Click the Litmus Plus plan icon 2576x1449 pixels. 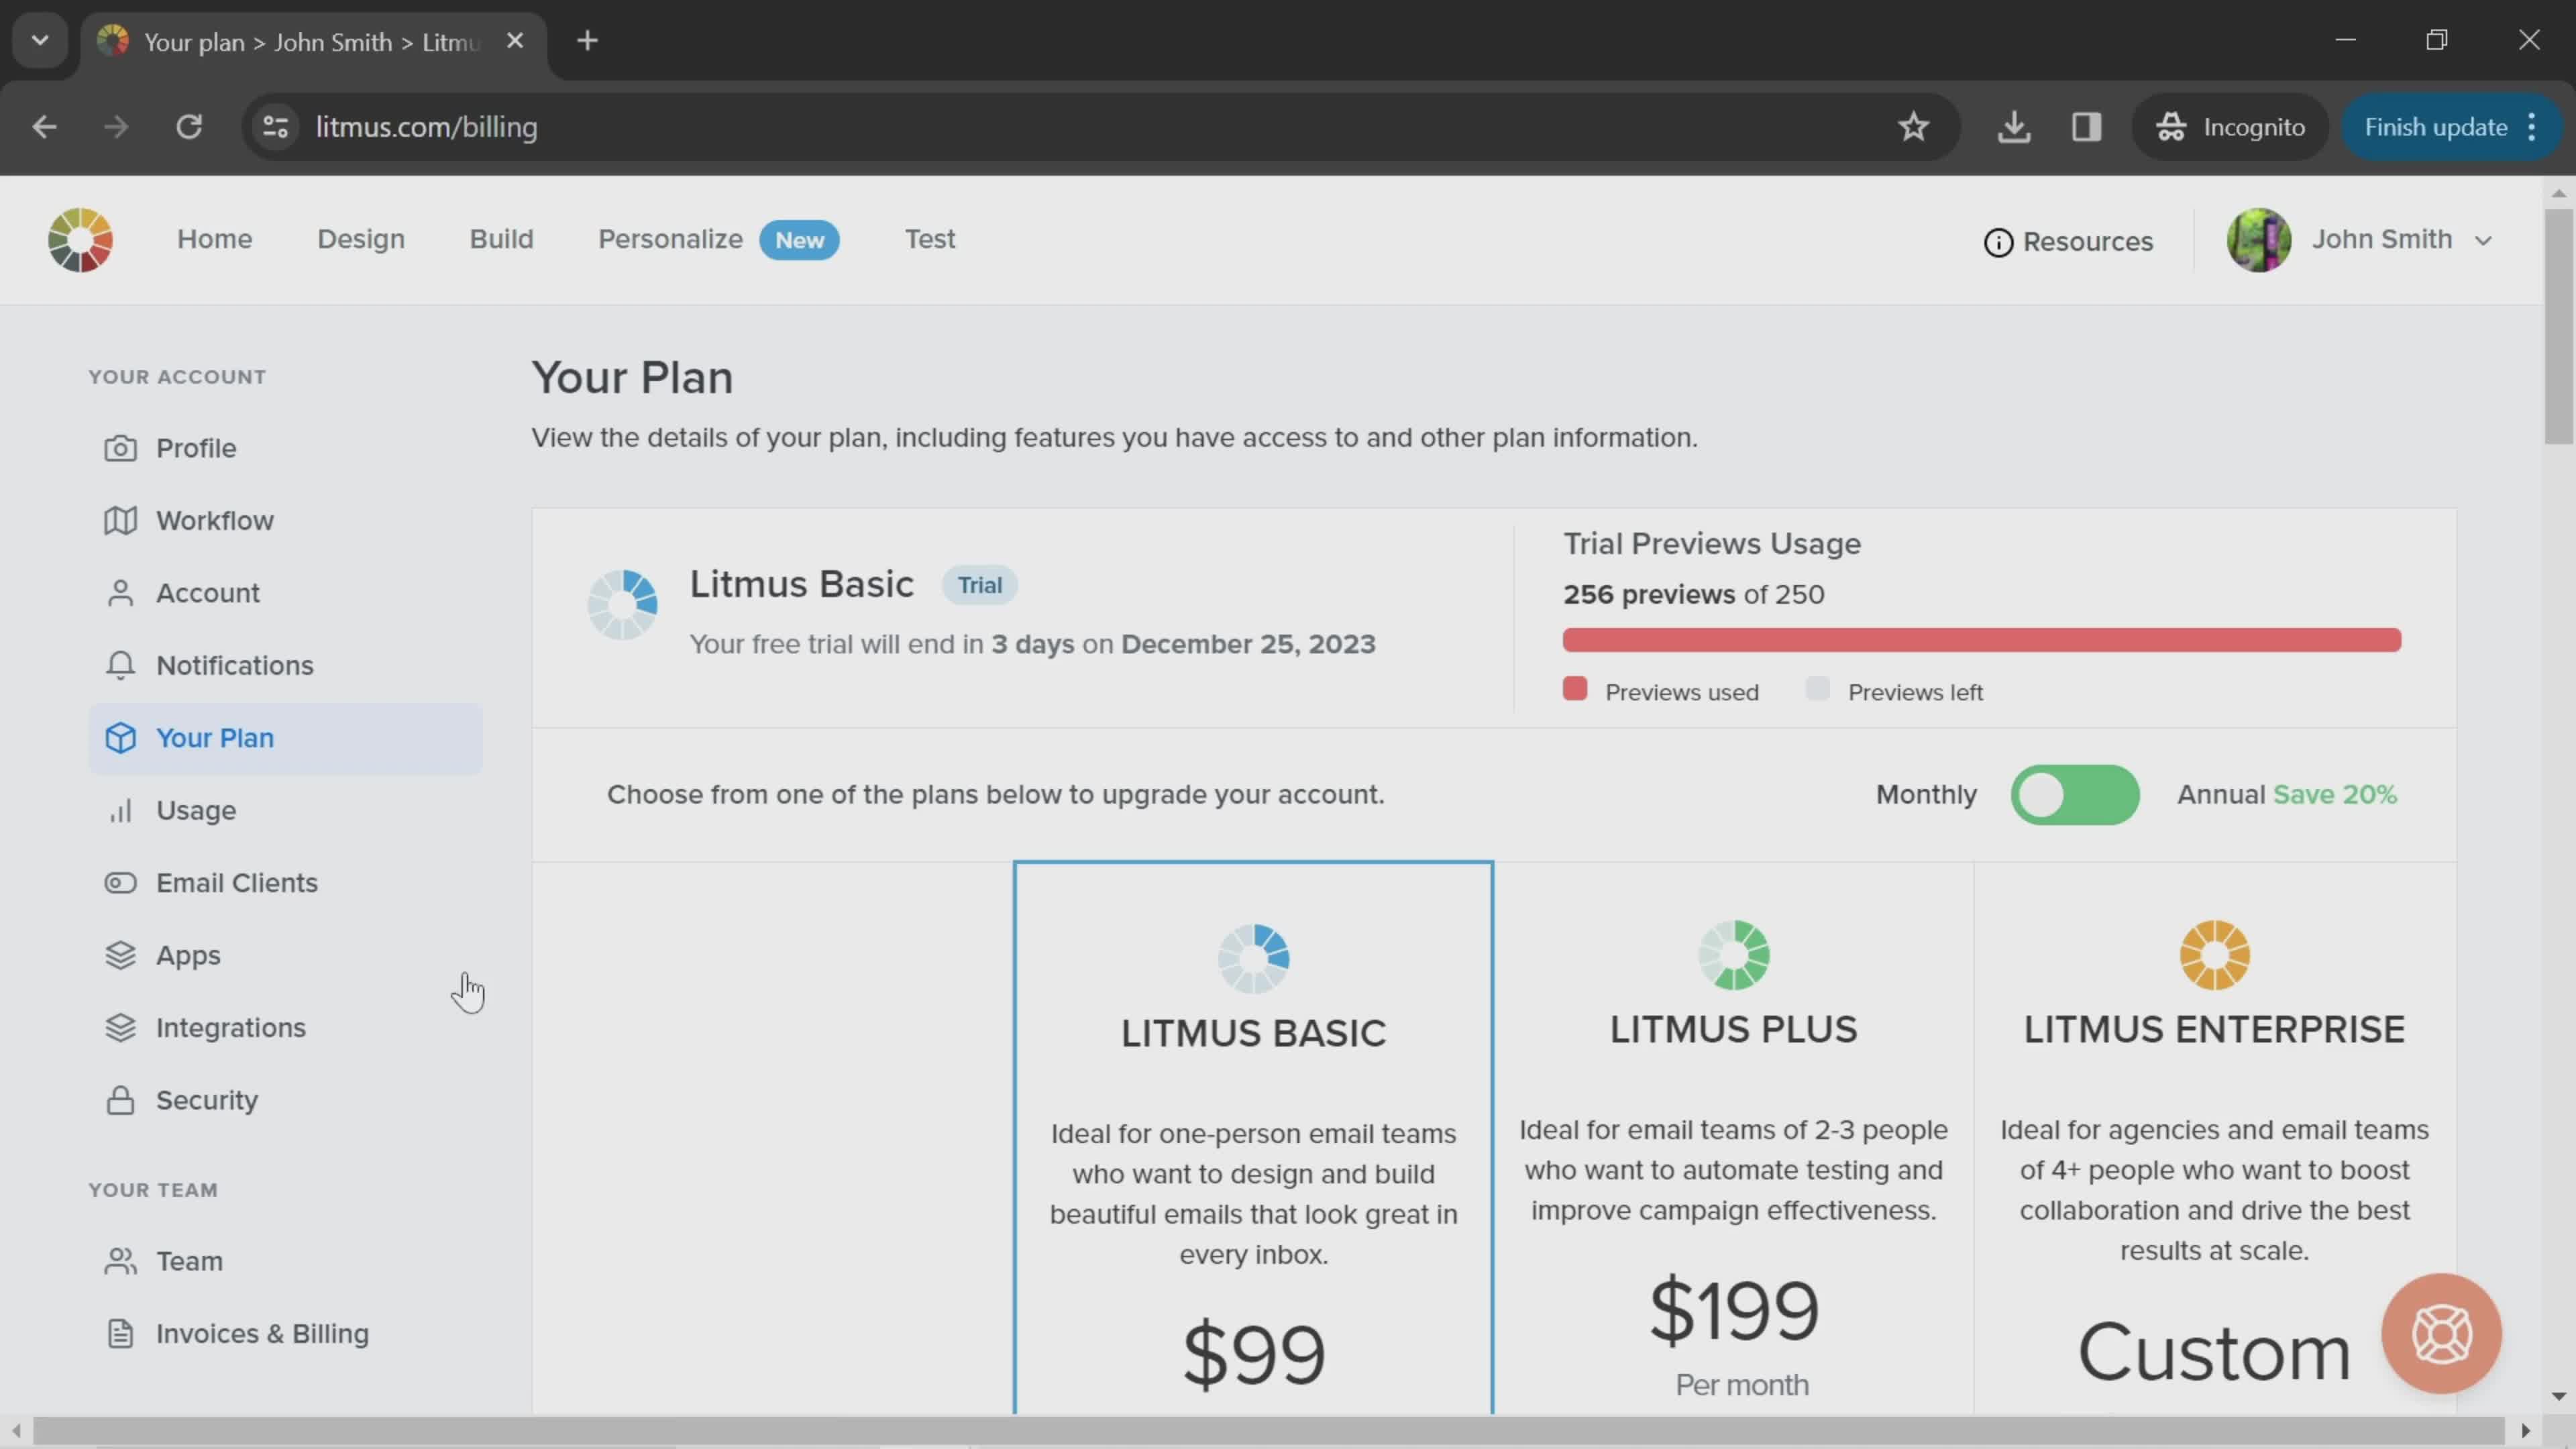point(1733,955)
